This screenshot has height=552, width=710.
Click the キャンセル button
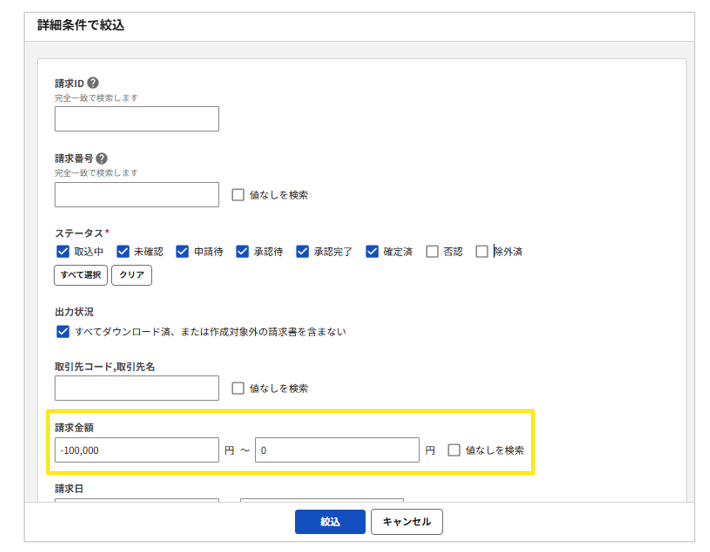406,522
